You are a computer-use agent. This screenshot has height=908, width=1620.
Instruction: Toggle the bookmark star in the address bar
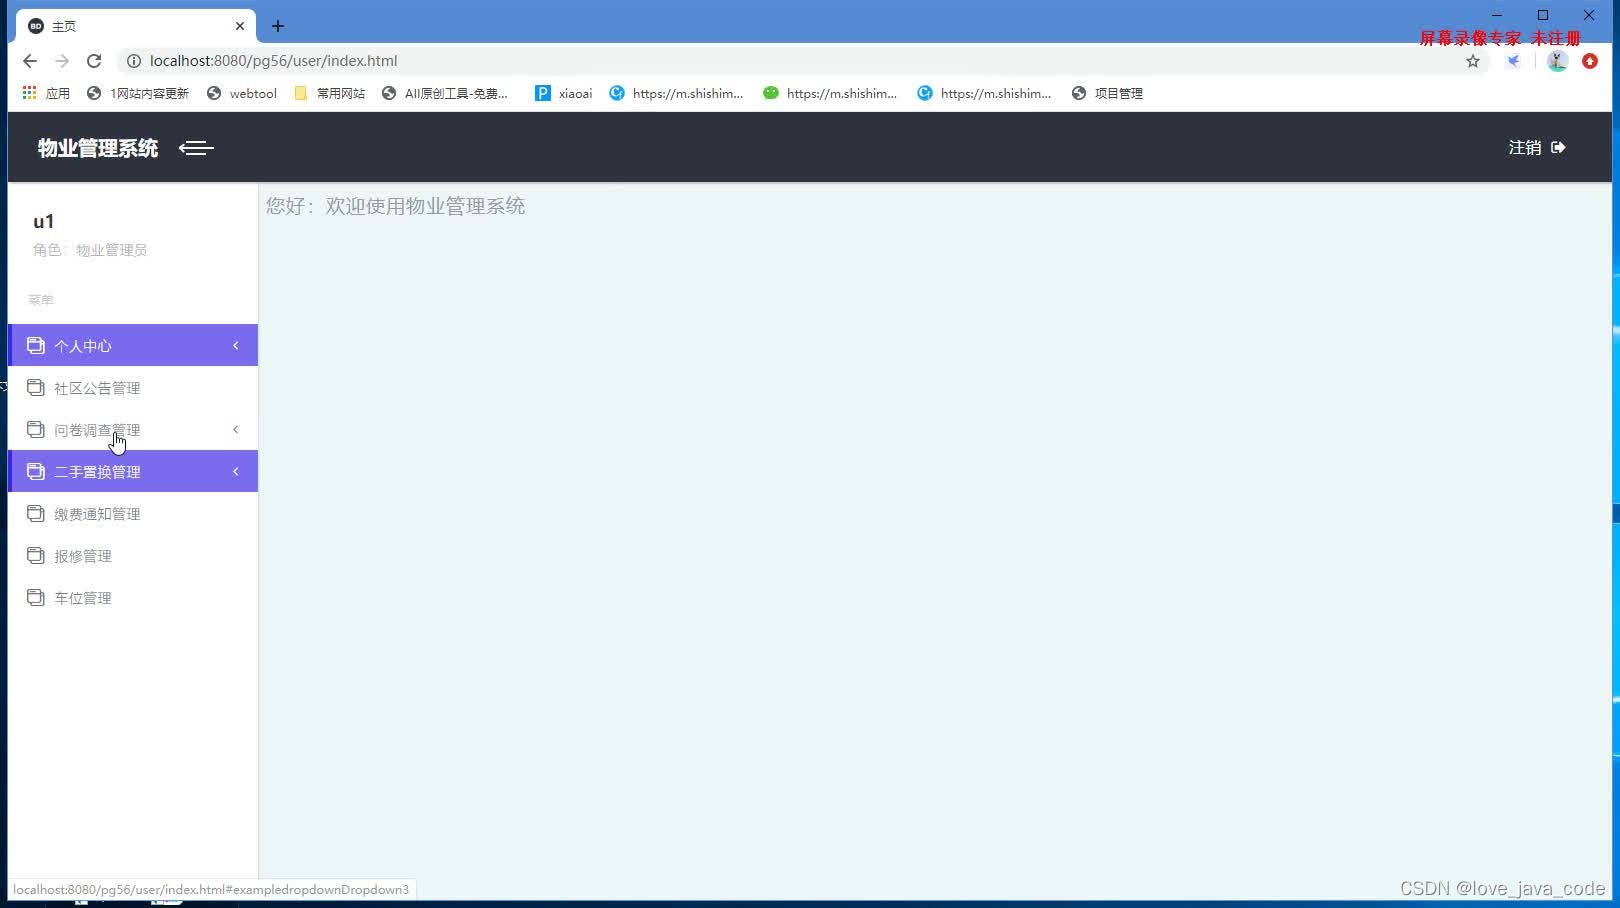pos(1472,60)
